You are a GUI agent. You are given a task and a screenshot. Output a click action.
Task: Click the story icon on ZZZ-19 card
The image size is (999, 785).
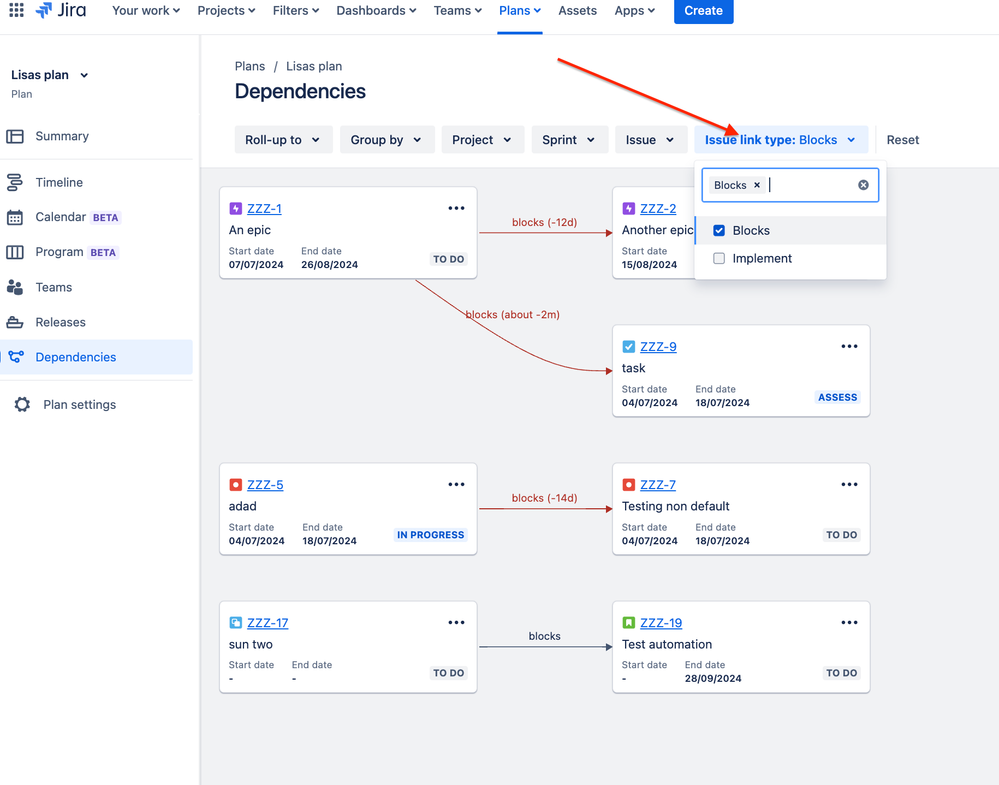[x=629, y=623]
